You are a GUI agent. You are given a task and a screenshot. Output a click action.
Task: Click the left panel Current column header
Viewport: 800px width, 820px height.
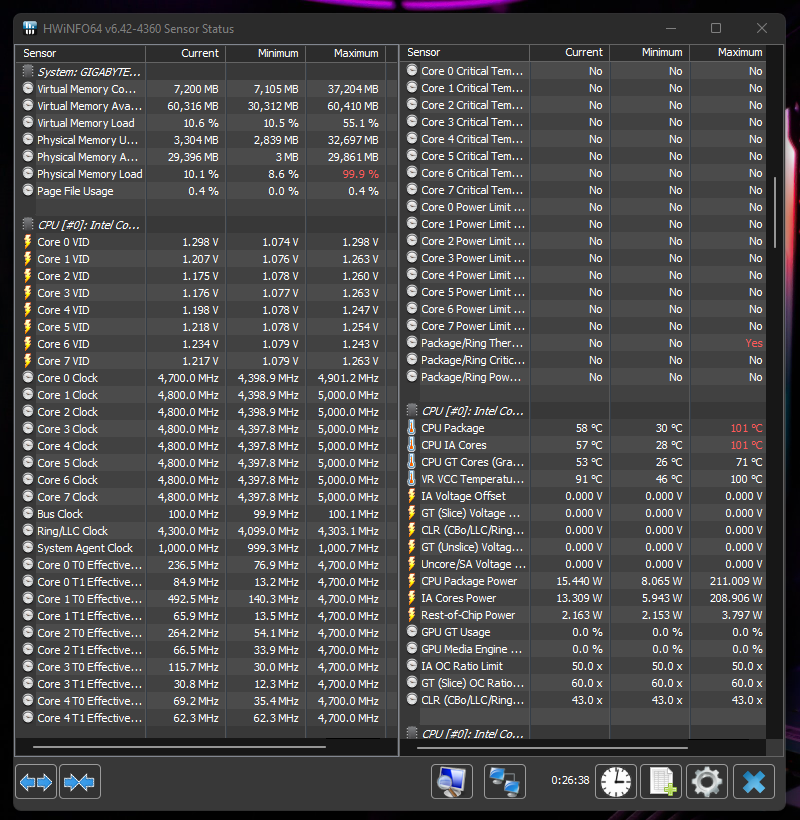pos(186,53)
